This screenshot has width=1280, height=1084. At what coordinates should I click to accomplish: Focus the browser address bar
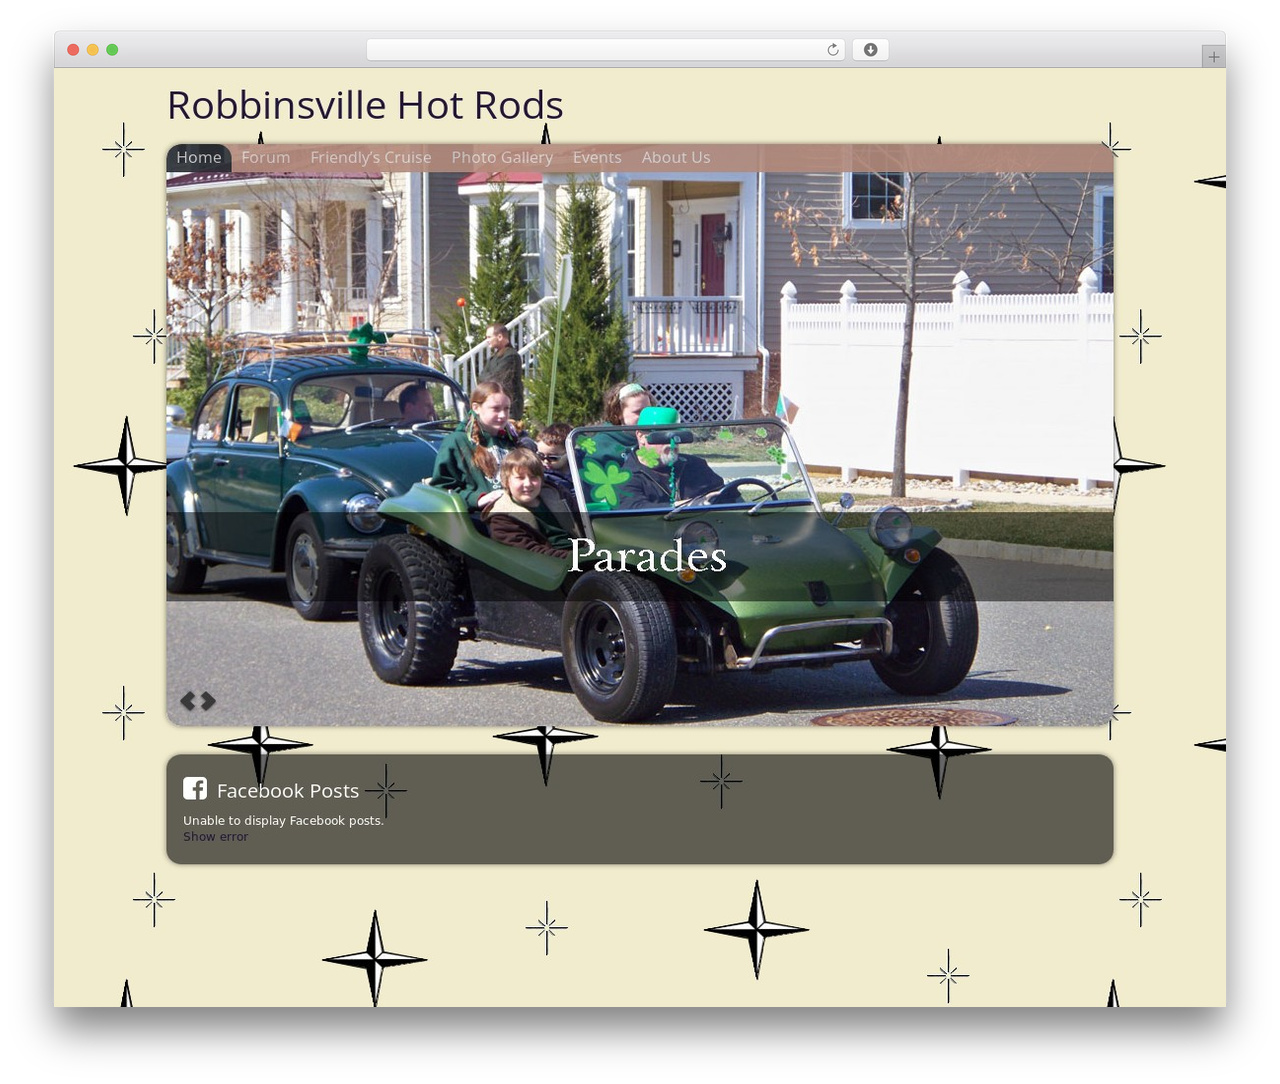coord(606,50)
